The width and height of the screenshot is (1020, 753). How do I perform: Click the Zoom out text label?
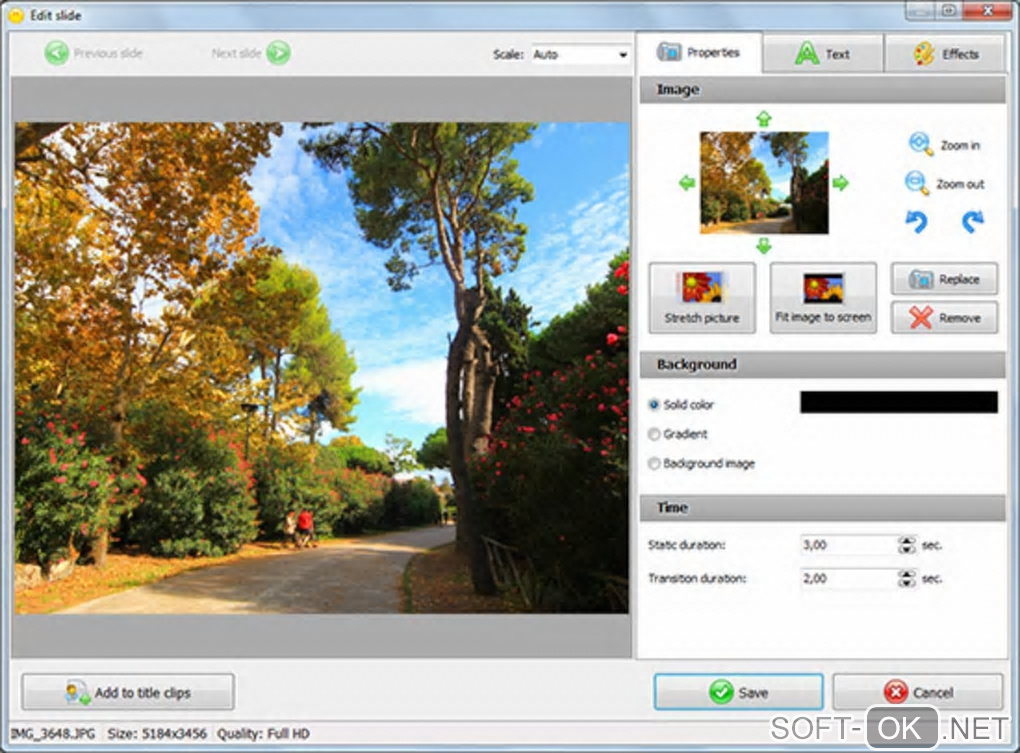960,185
